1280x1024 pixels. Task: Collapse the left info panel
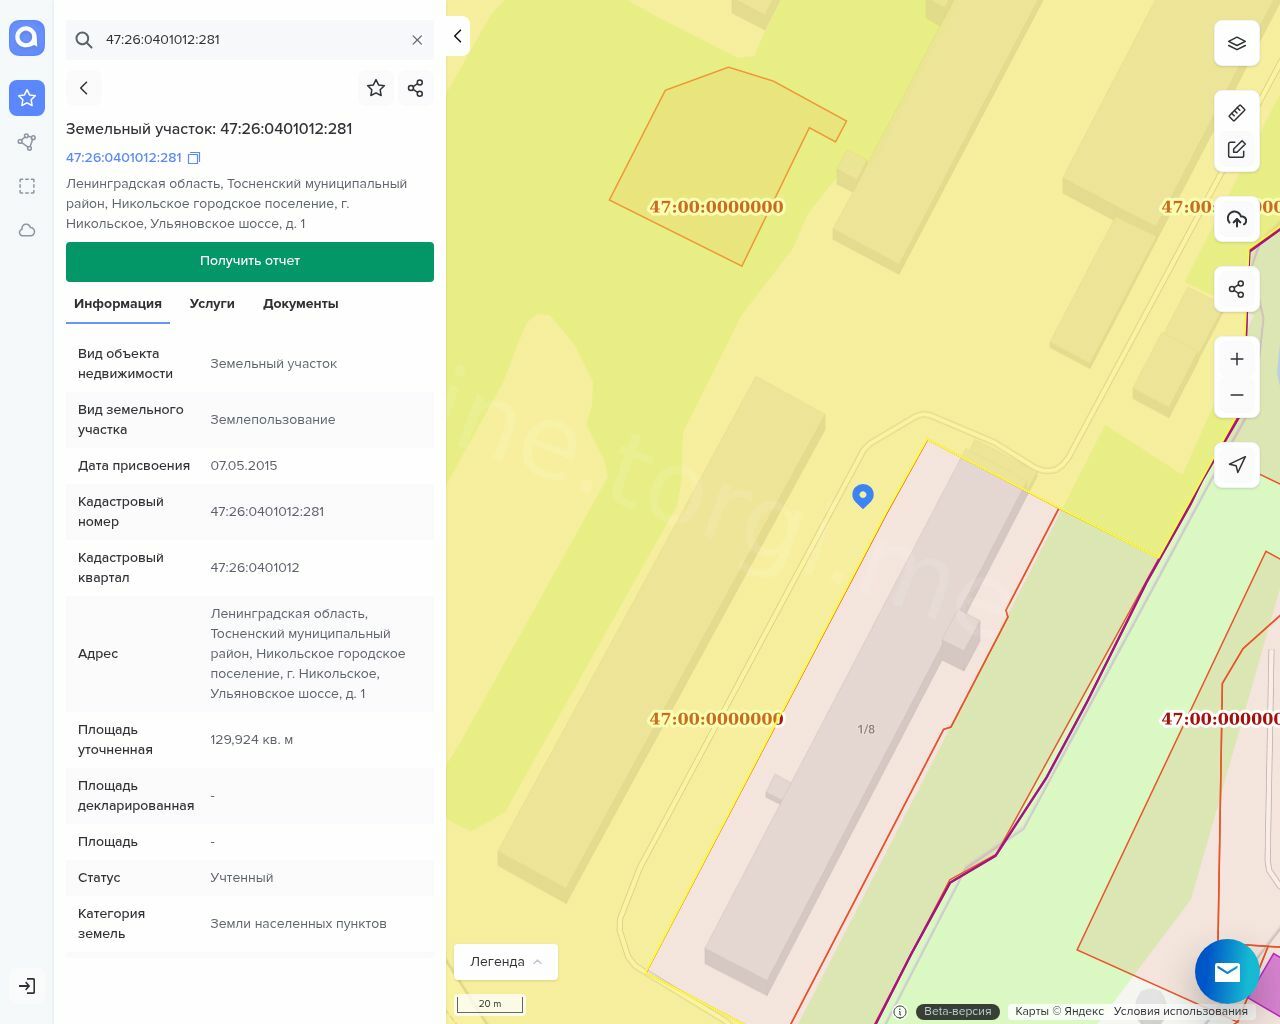(x=458, y=36)
